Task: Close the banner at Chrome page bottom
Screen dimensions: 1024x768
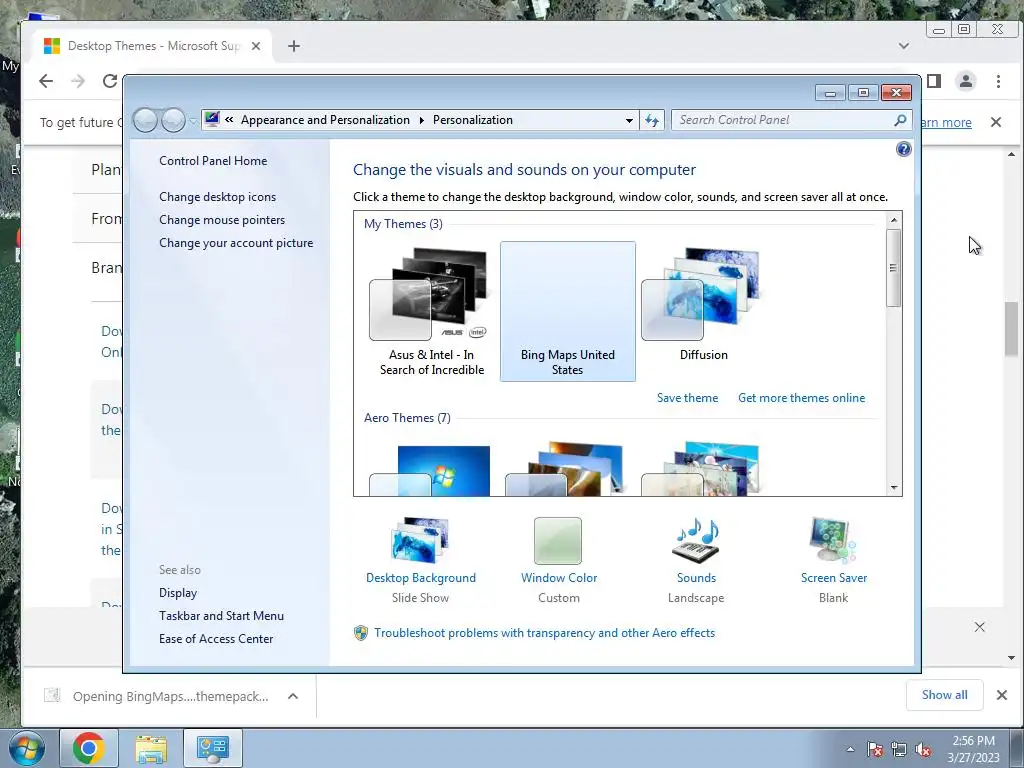Action: [x=980, y=627]
